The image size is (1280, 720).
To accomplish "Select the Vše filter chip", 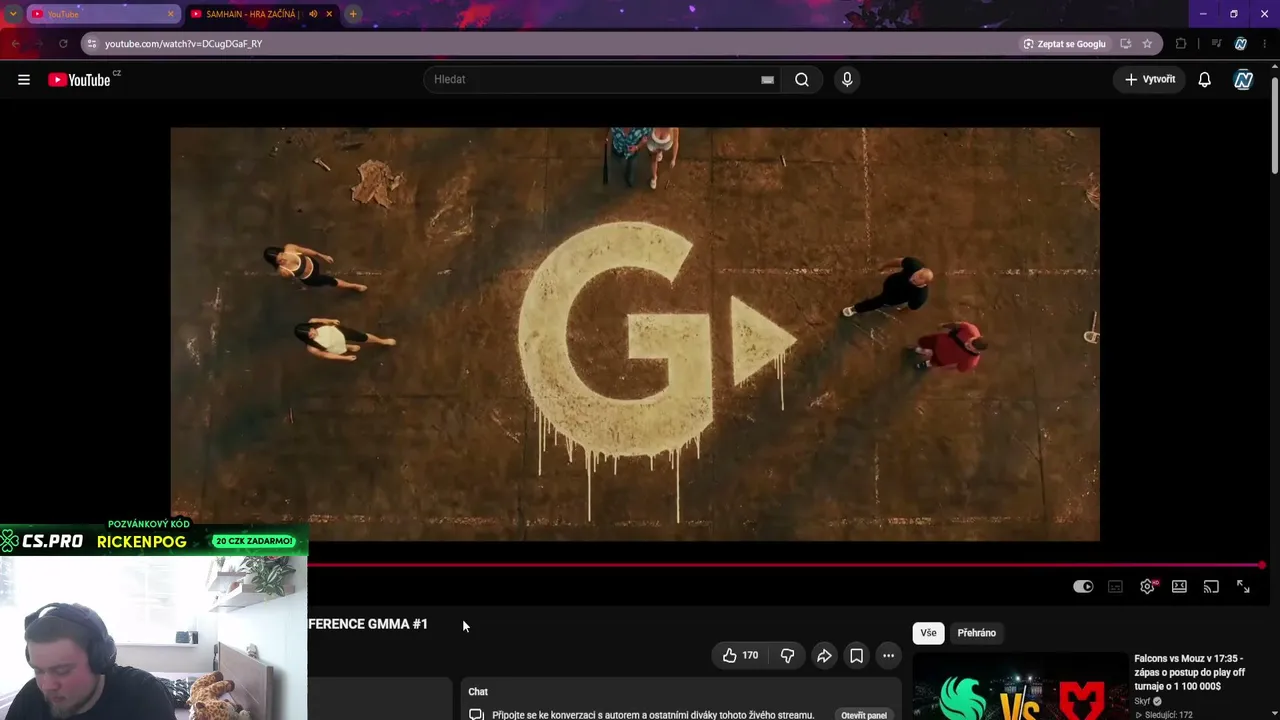I will 928,633.
